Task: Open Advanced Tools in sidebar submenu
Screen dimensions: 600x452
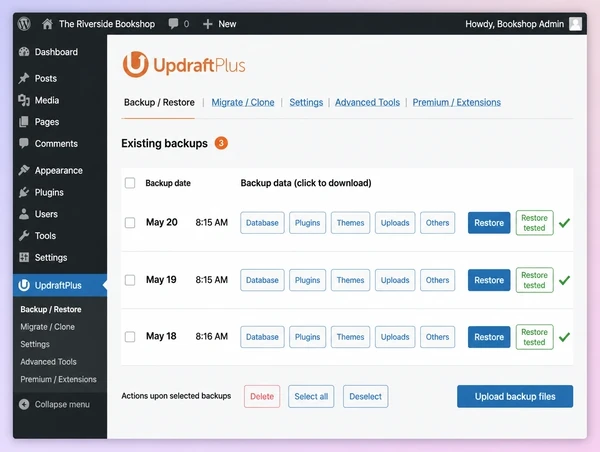Action: click(48, 362)
